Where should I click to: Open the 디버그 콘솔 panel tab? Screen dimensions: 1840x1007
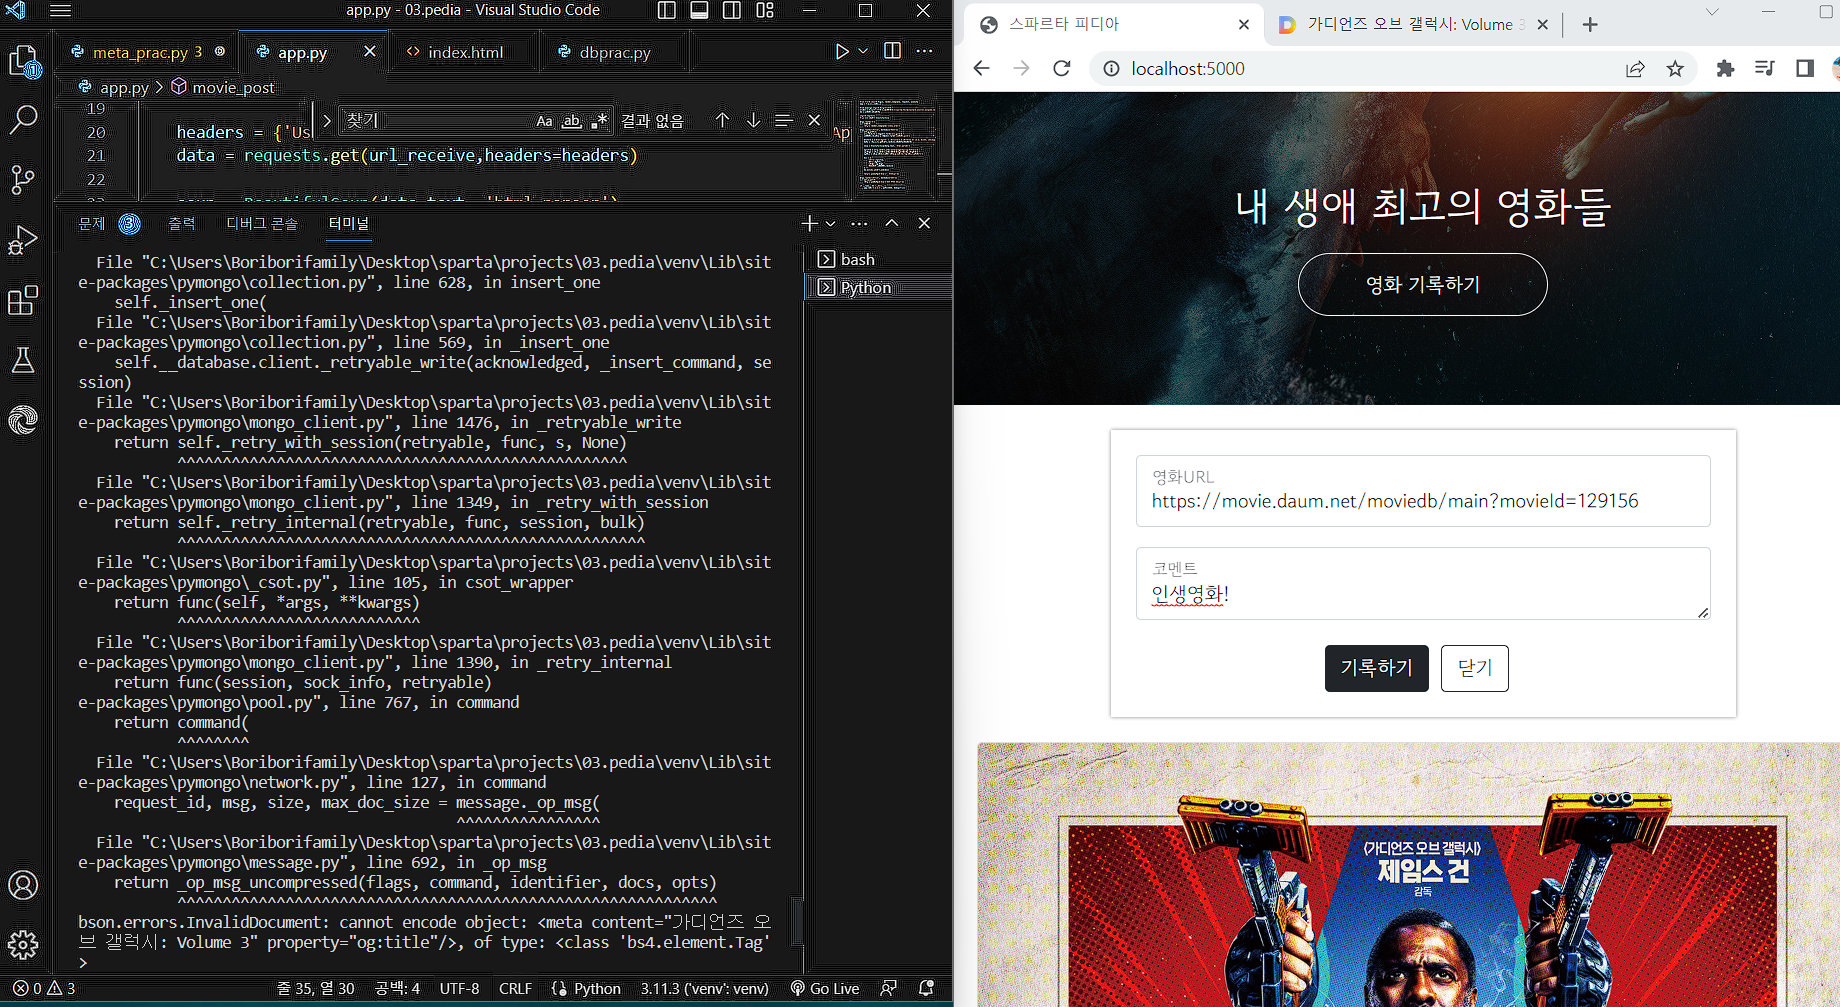262,224
